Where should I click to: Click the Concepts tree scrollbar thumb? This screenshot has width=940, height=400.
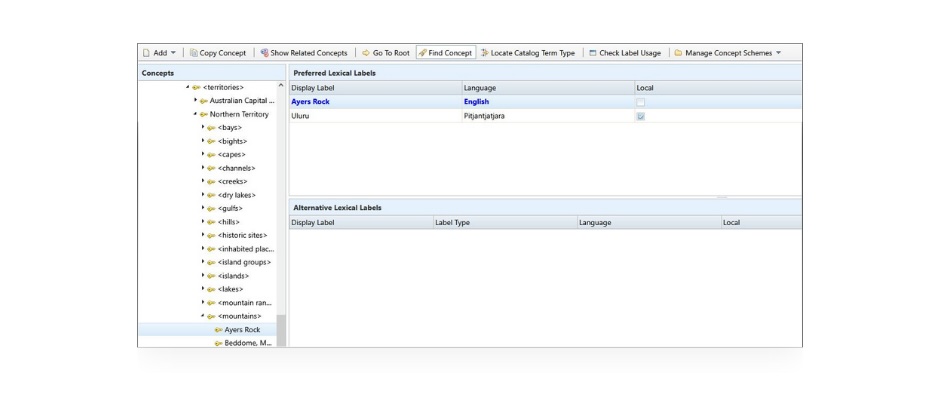281,330
